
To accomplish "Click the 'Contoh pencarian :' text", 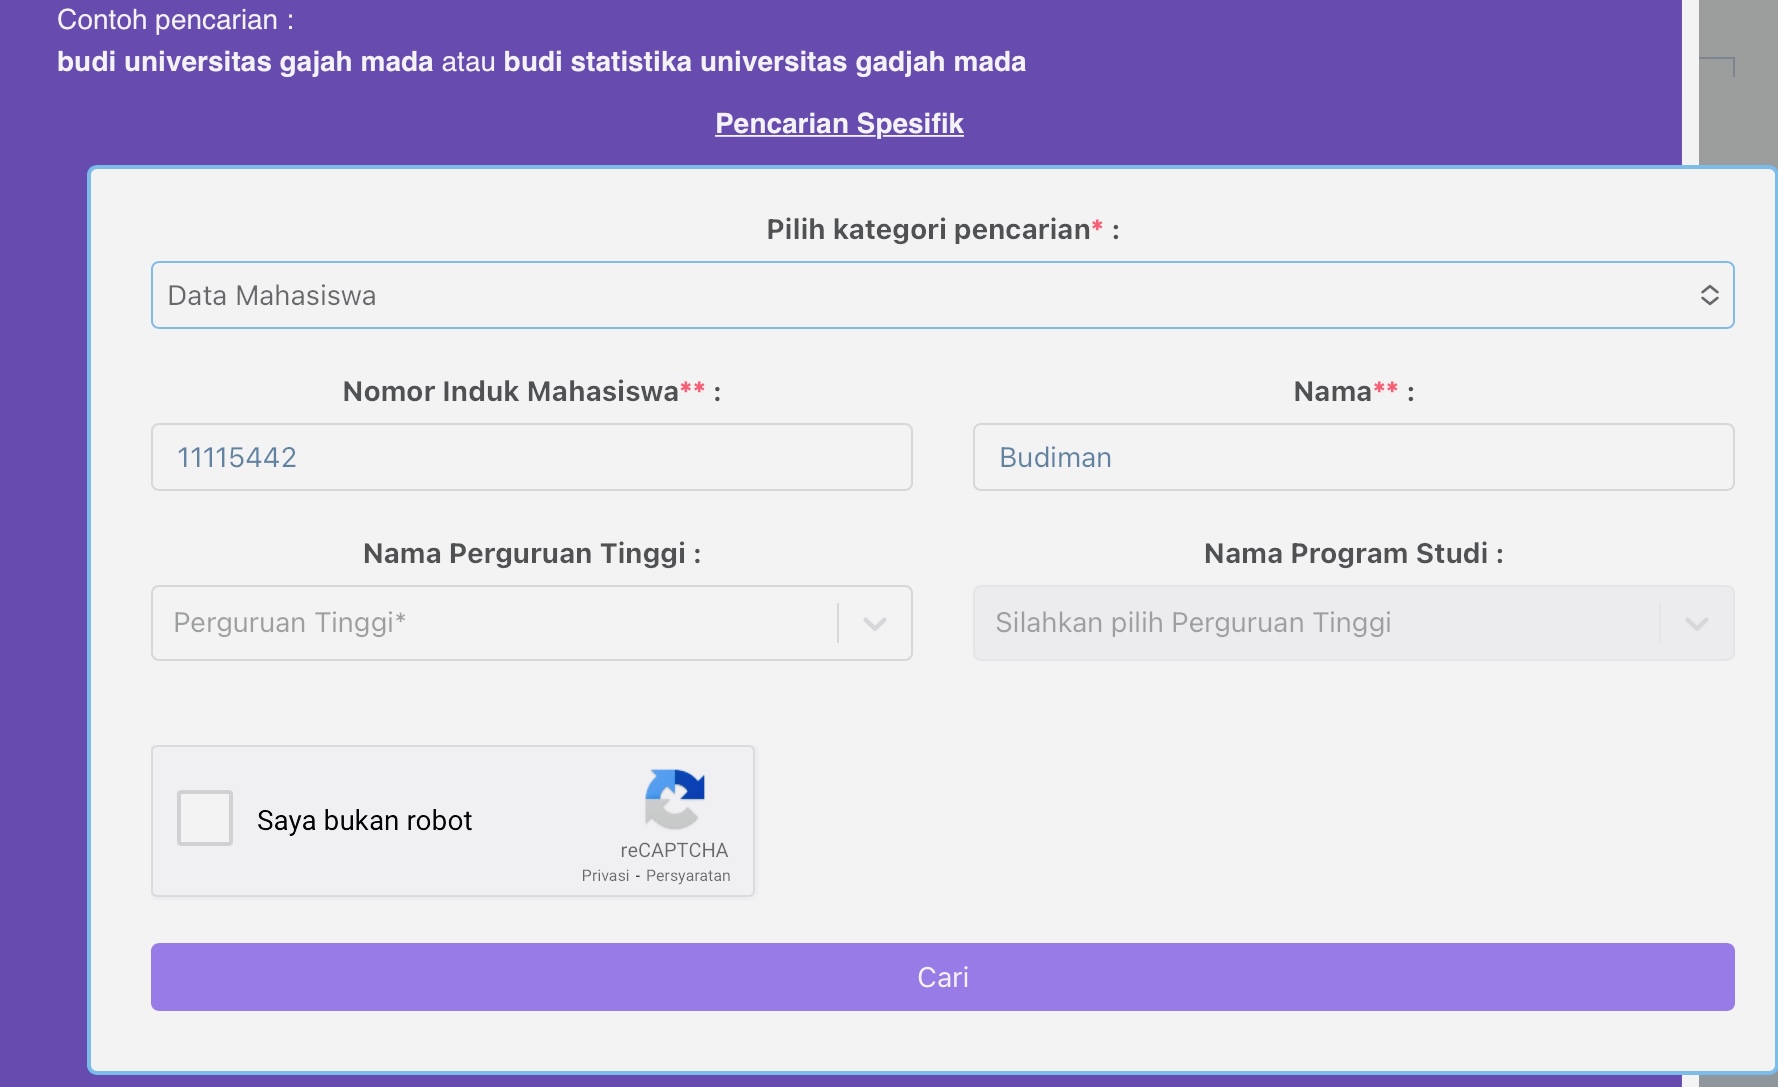I will (x=175, y=20).
